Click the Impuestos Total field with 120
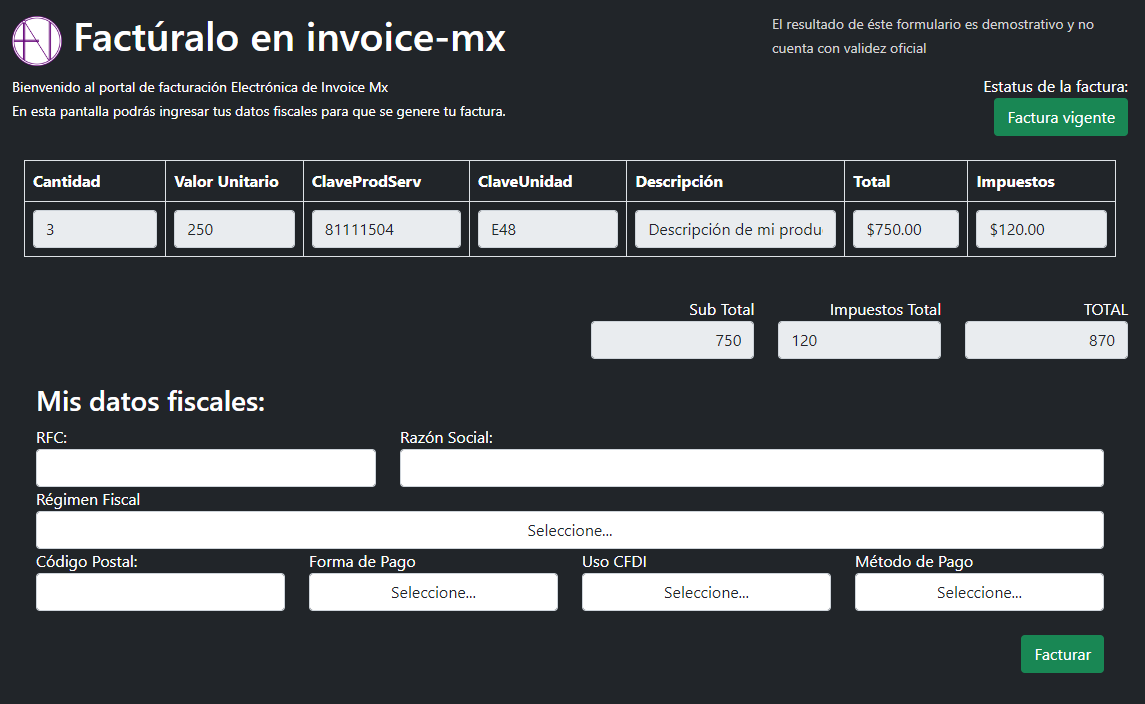The image size is (1145, 704). click(859, 340)
